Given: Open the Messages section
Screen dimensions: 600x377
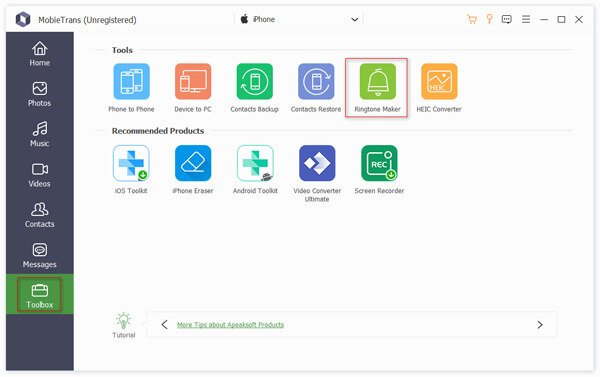Looking at the screenshot, I should [x=40, y=256].
